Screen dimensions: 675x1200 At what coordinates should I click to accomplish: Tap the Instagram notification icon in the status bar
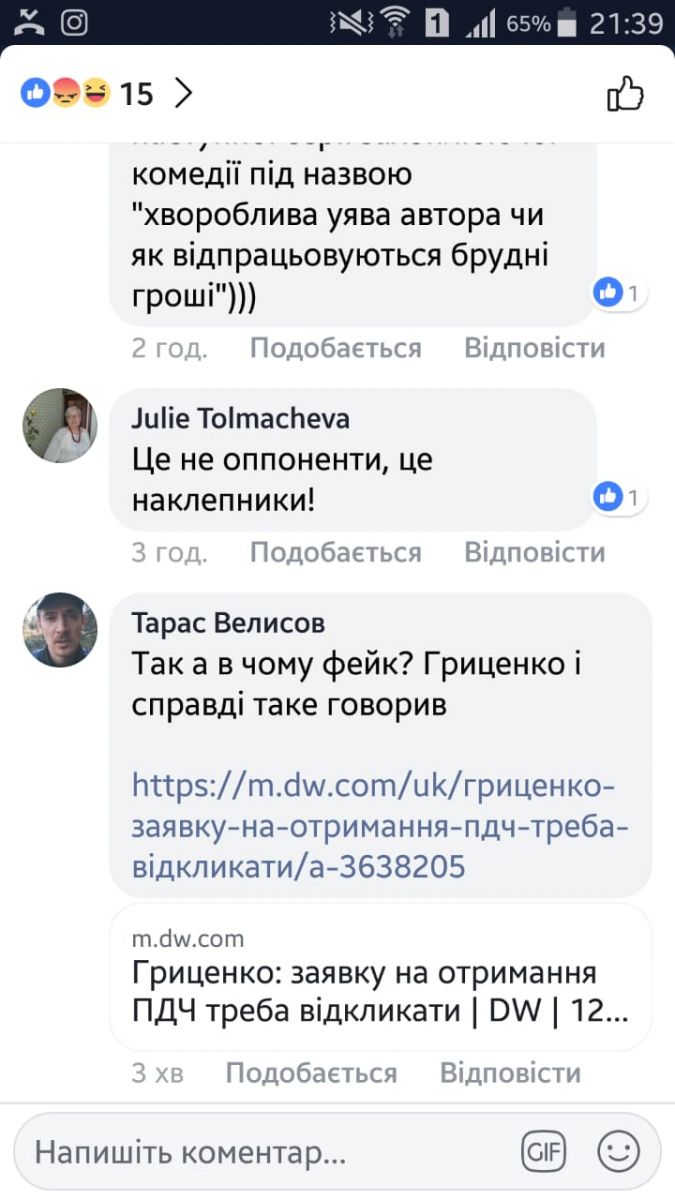pos(75,23)
